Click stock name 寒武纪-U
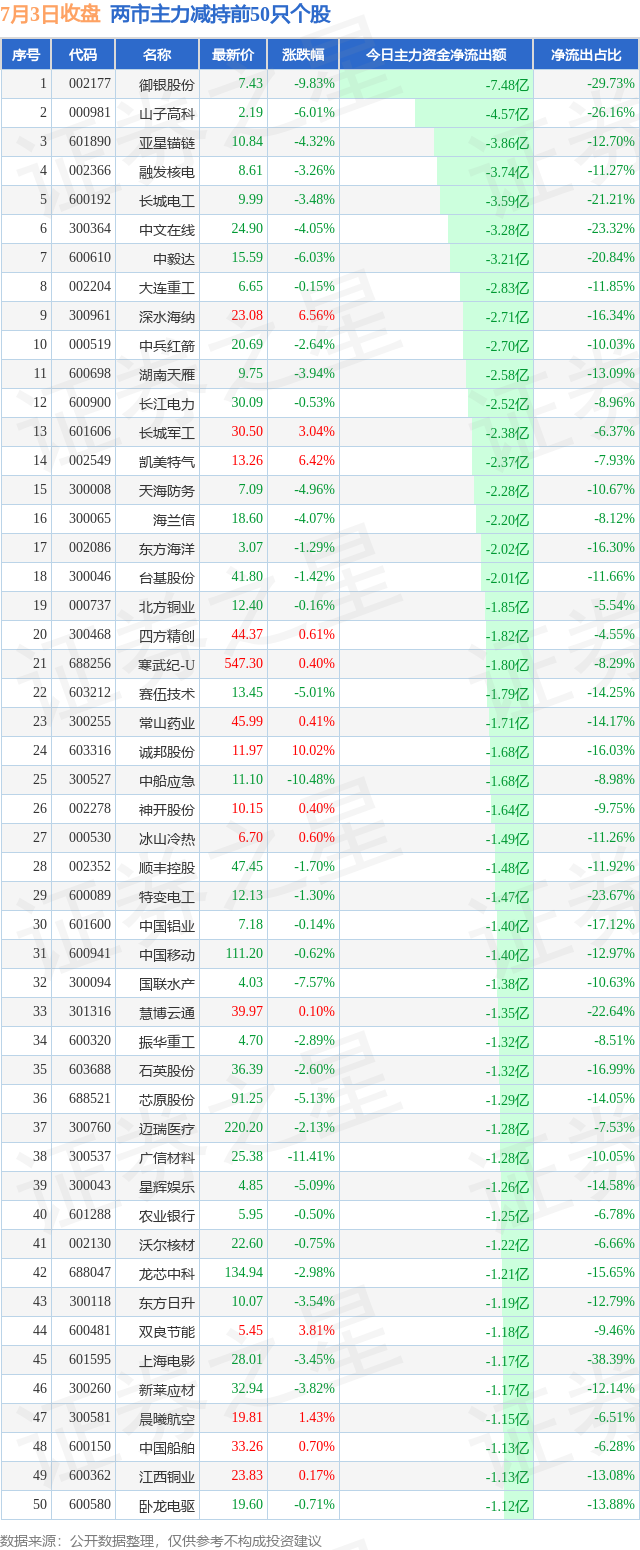The width and height of the screenshot is (640, 1550). click(167, 664)
